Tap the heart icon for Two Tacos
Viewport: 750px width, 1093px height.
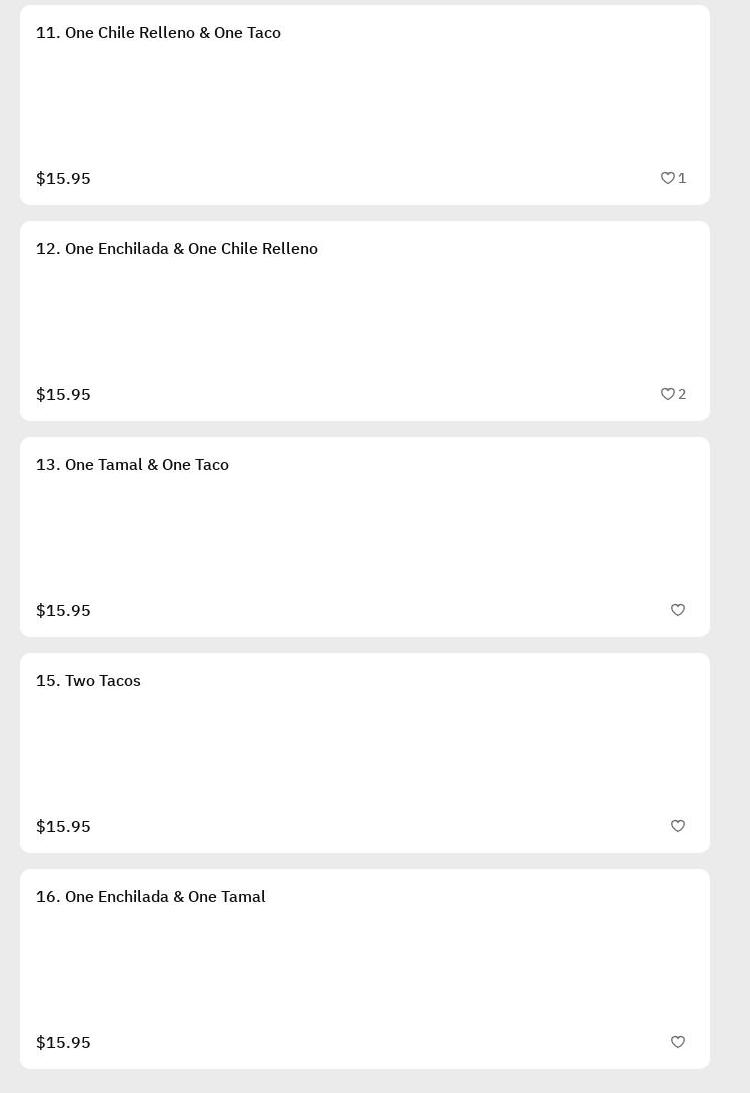(x=678, y=826)
